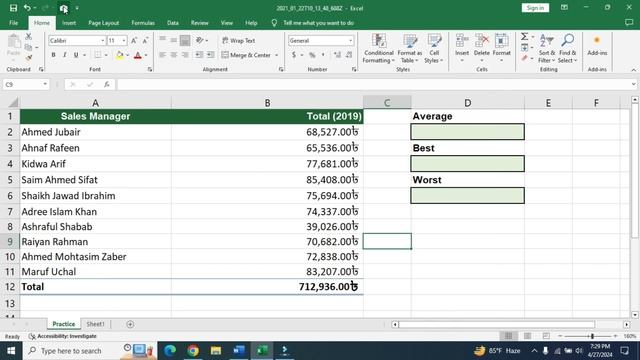Click the Sign in button
This screenshot has height=360, width=640.
click(x=535, y=8)
